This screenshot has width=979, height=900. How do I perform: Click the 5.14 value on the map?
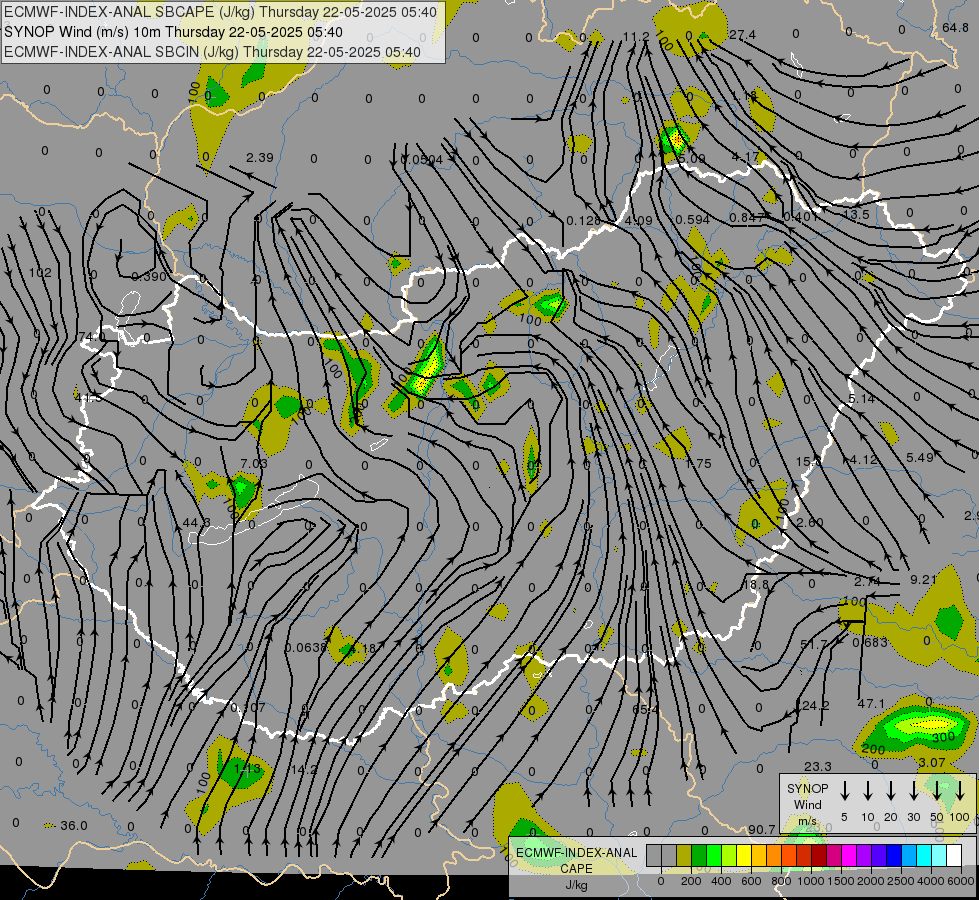tap(862, 398)
